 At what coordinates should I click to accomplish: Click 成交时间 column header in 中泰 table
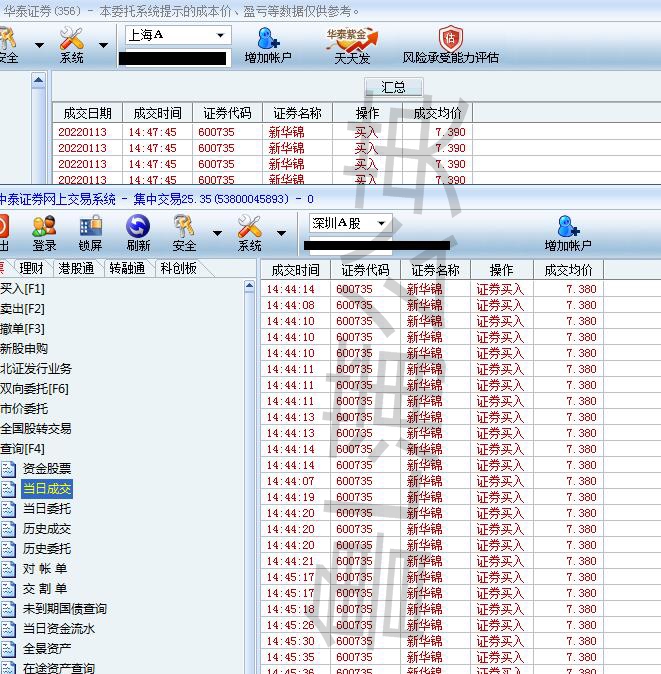tap(295, 270)
